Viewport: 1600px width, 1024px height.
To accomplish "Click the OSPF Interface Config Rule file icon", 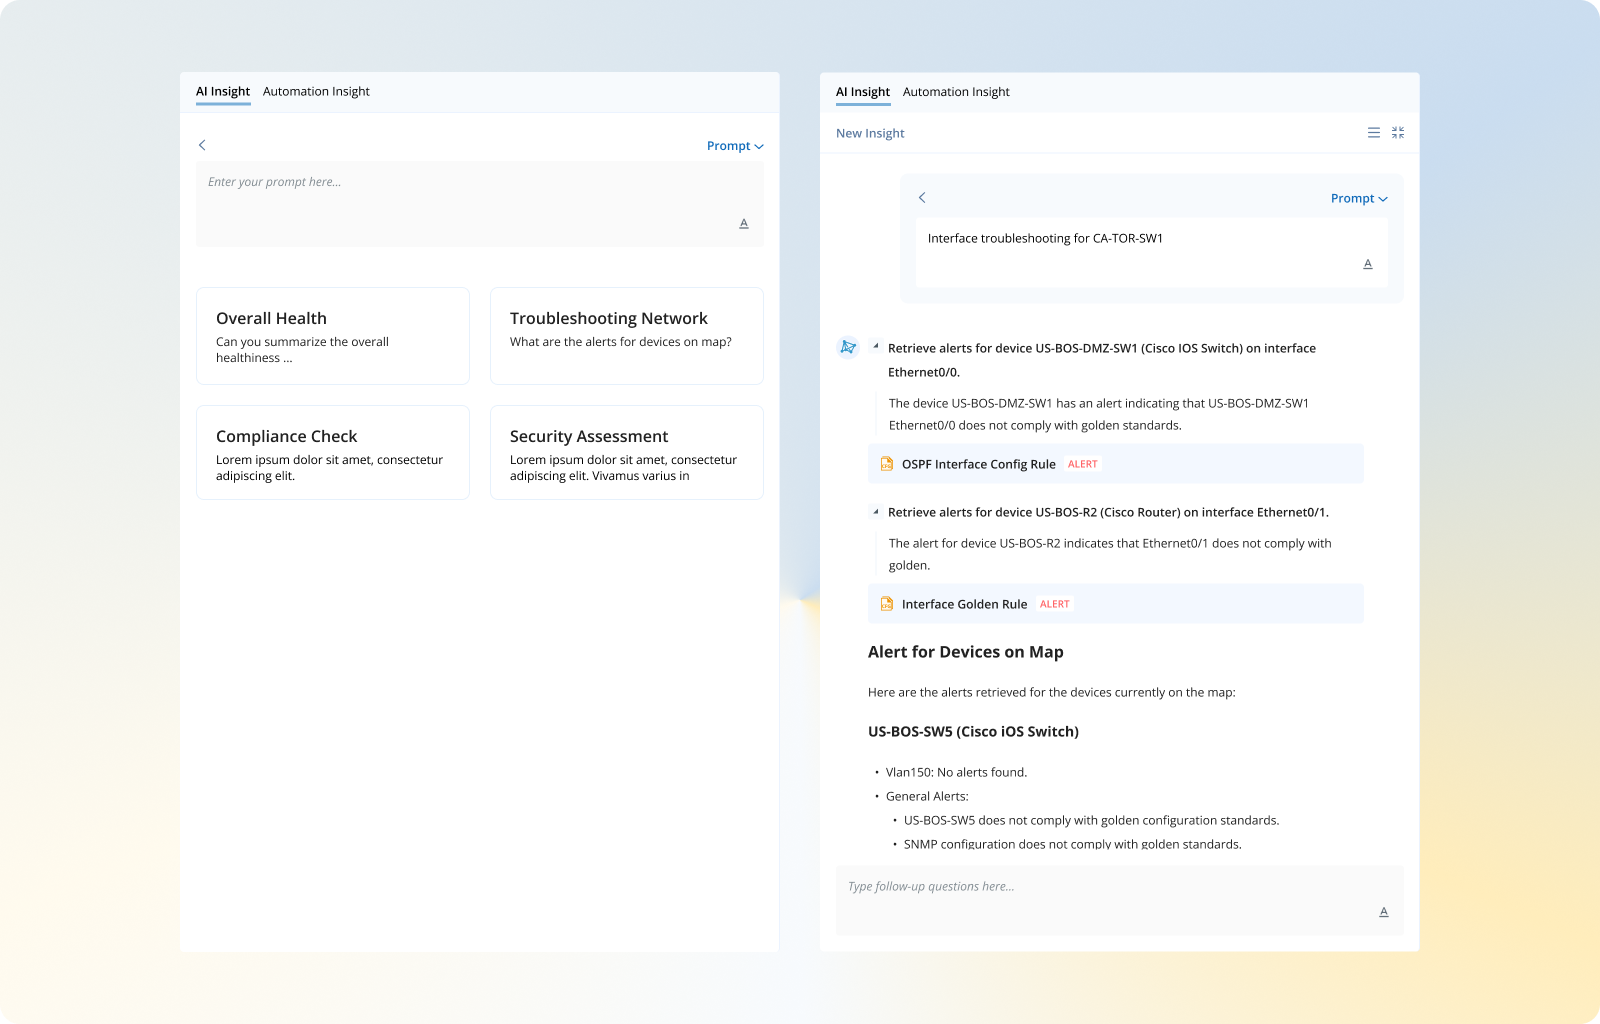I will (x=887, y=464).
